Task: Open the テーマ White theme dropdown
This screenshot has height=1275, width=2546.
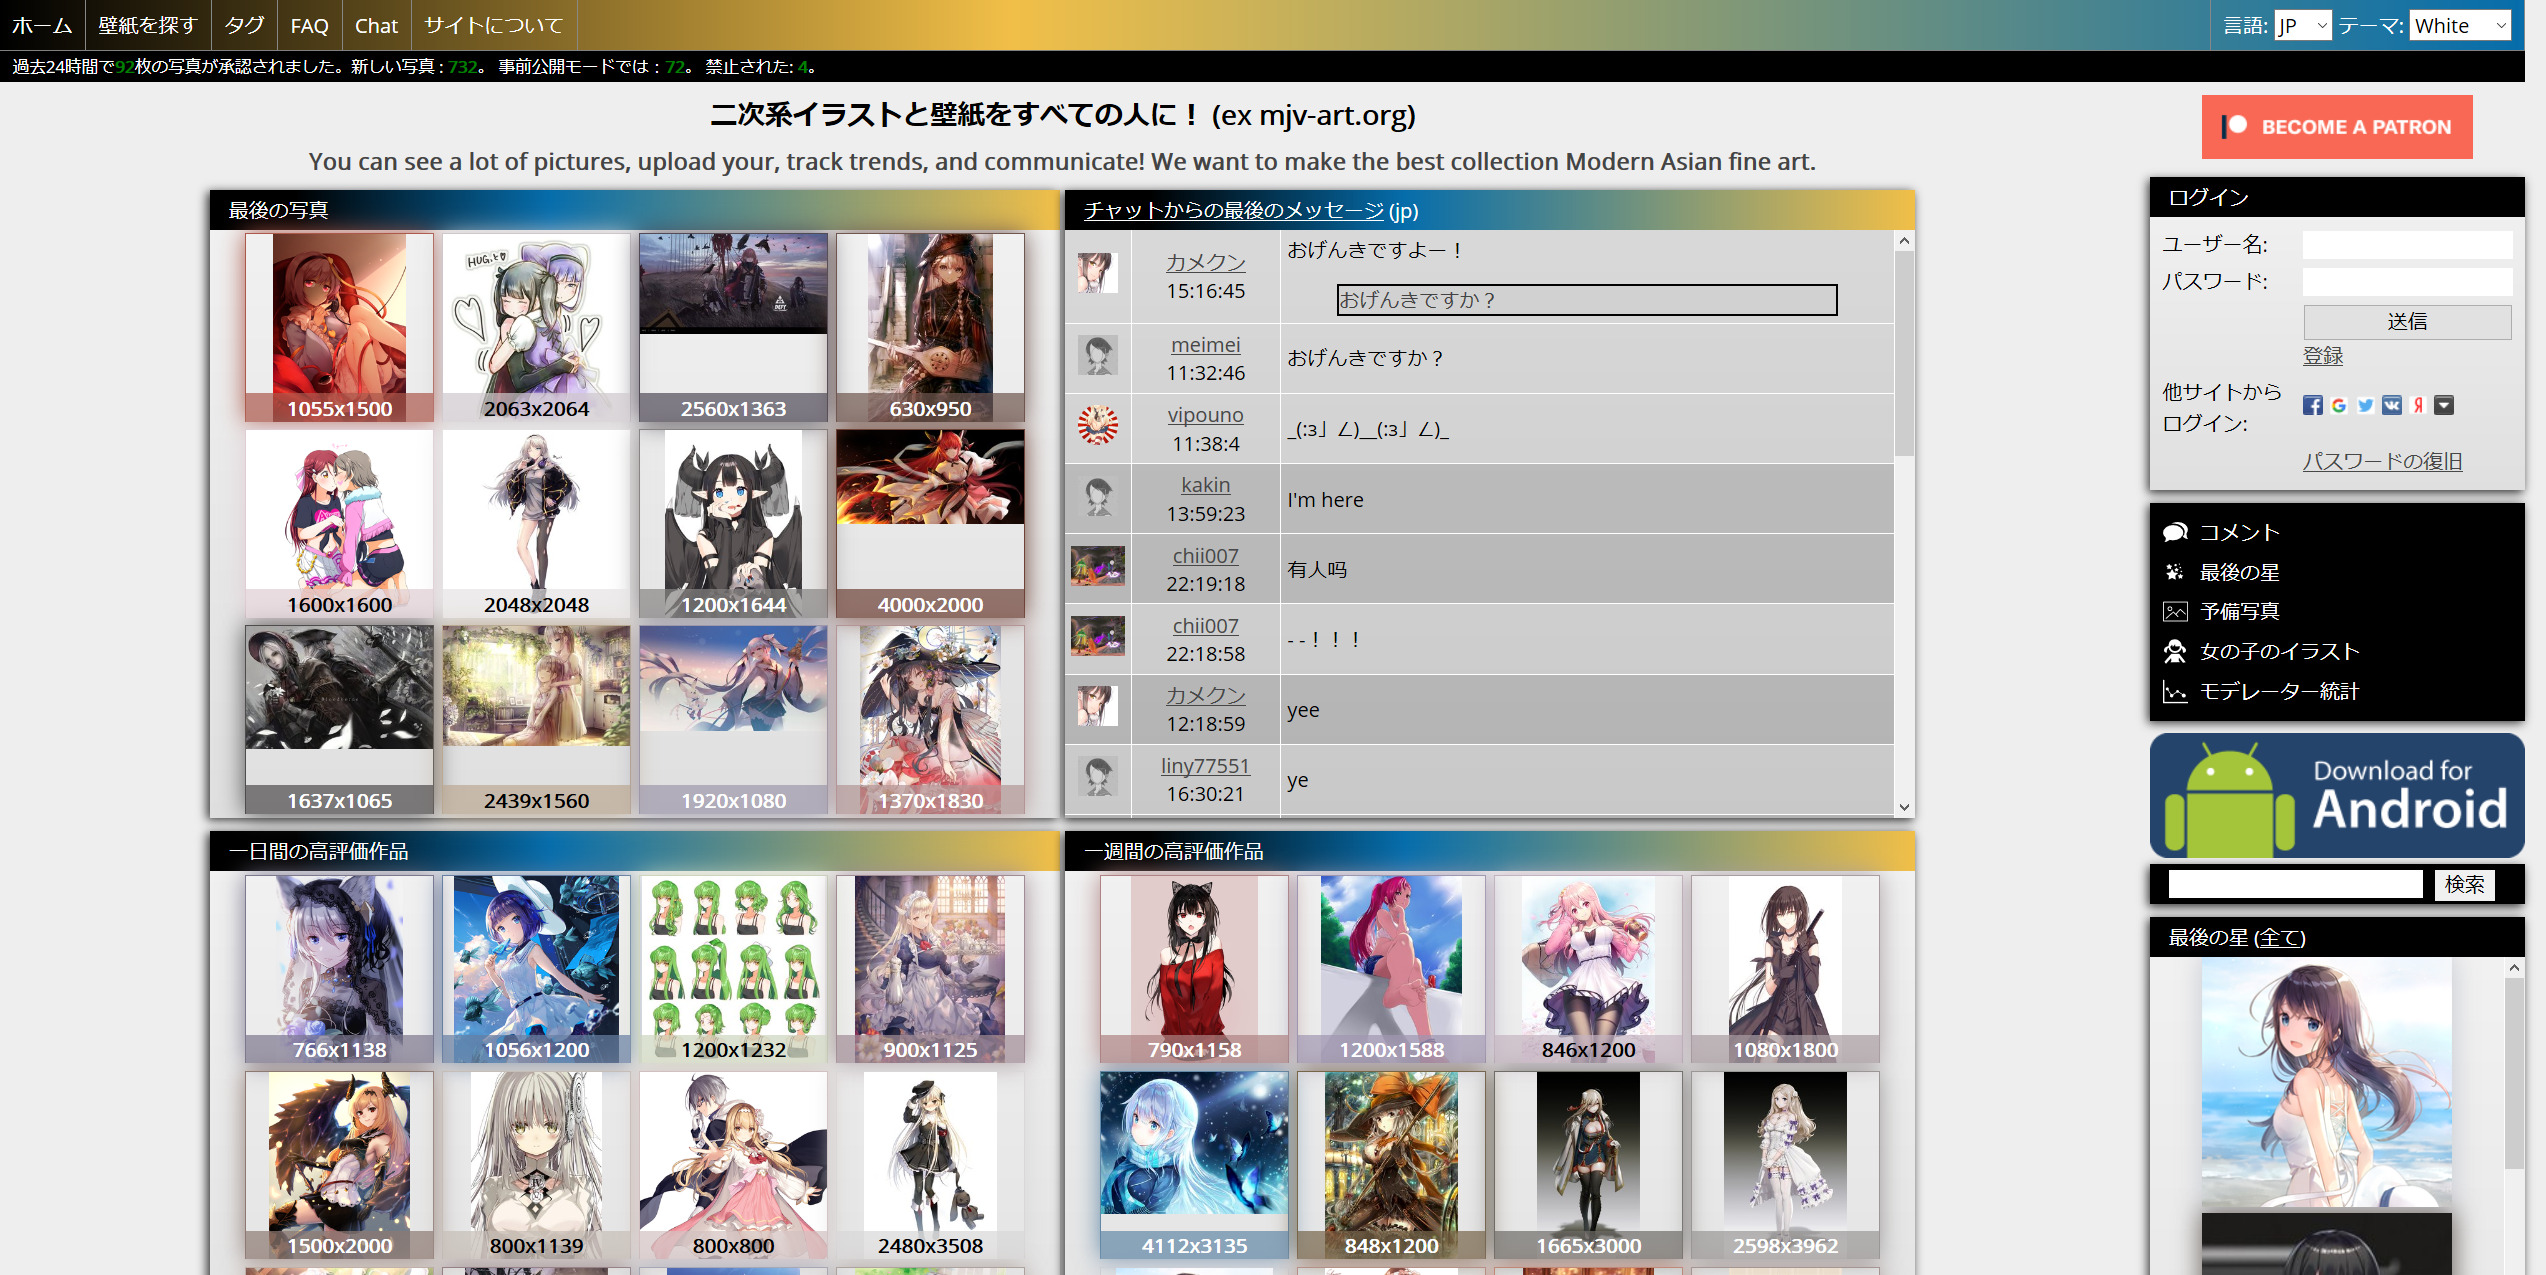Action: (x=2460, y=26)
